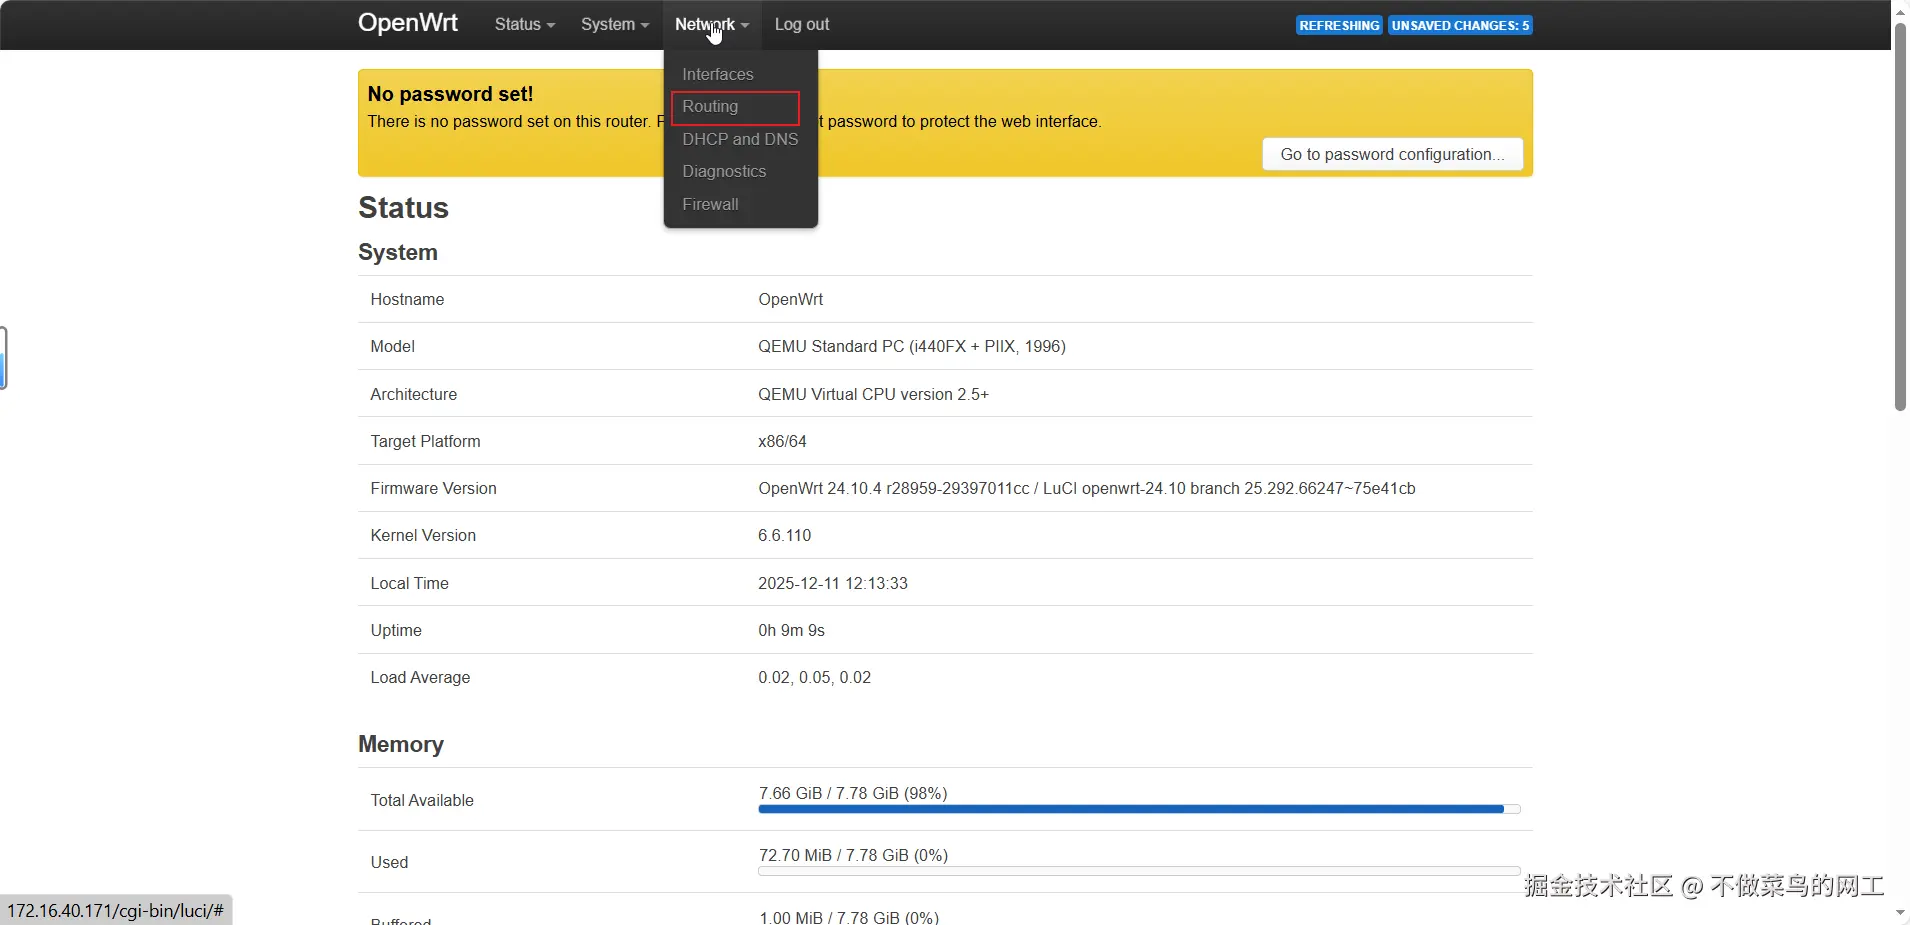Toggle the Refreshing status indicator
The height and width of the screenshot is (925, 1910).
click(x=1339, y=25)
